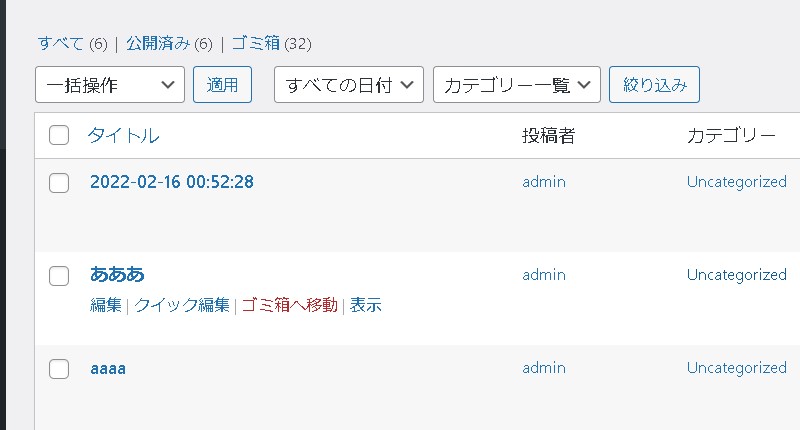
Task: Open the aaaa post title link
Action: 108,368
